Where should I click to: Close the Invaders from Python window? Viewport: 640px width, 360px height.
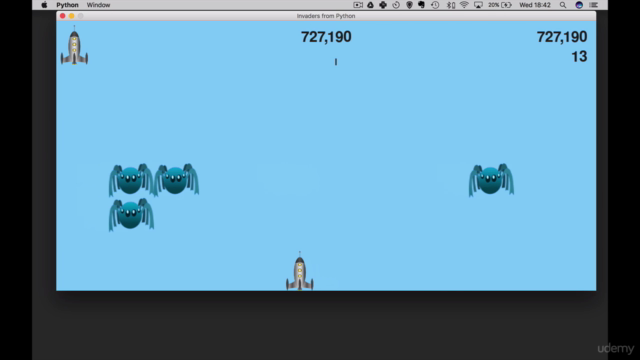pyautogui.click(x=62, y=16)
